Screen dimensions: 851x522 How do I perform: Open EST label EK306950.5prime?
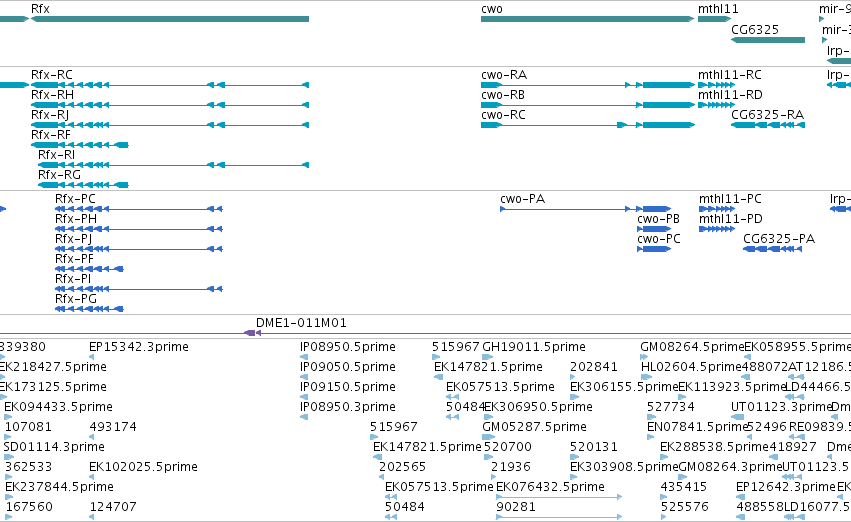[x=538, y=407]
